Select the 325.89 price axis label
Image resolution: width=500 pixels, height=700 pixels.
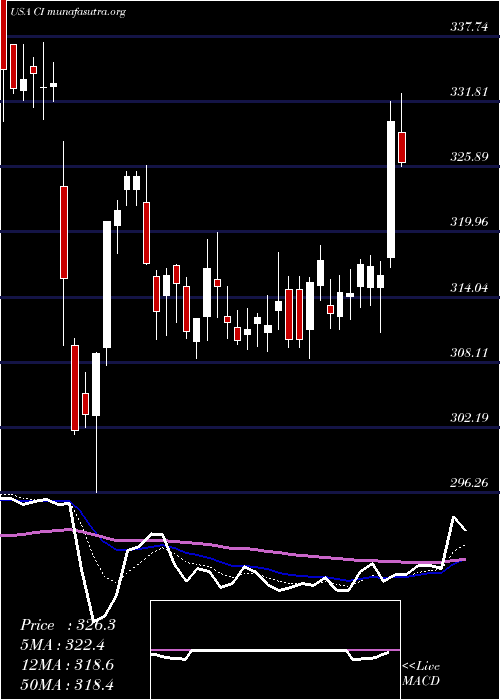coord(470,157)
